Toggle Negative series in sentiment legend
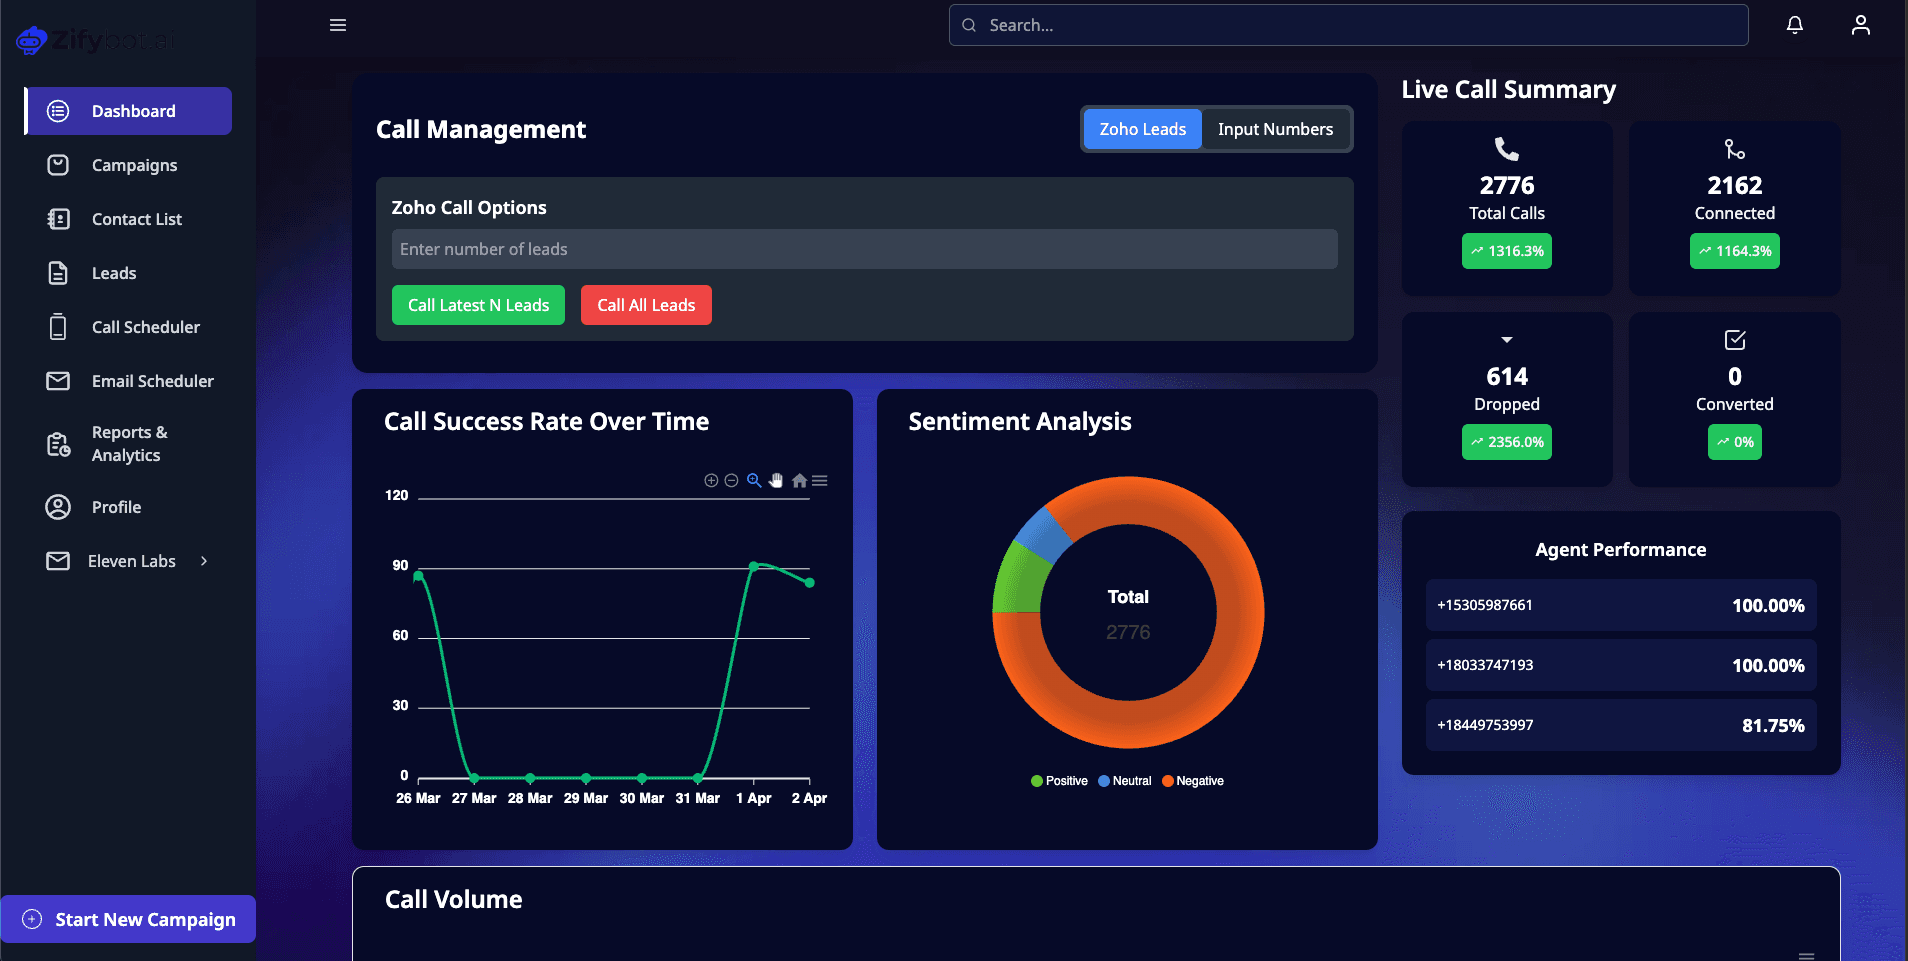 coord(1193,781)
